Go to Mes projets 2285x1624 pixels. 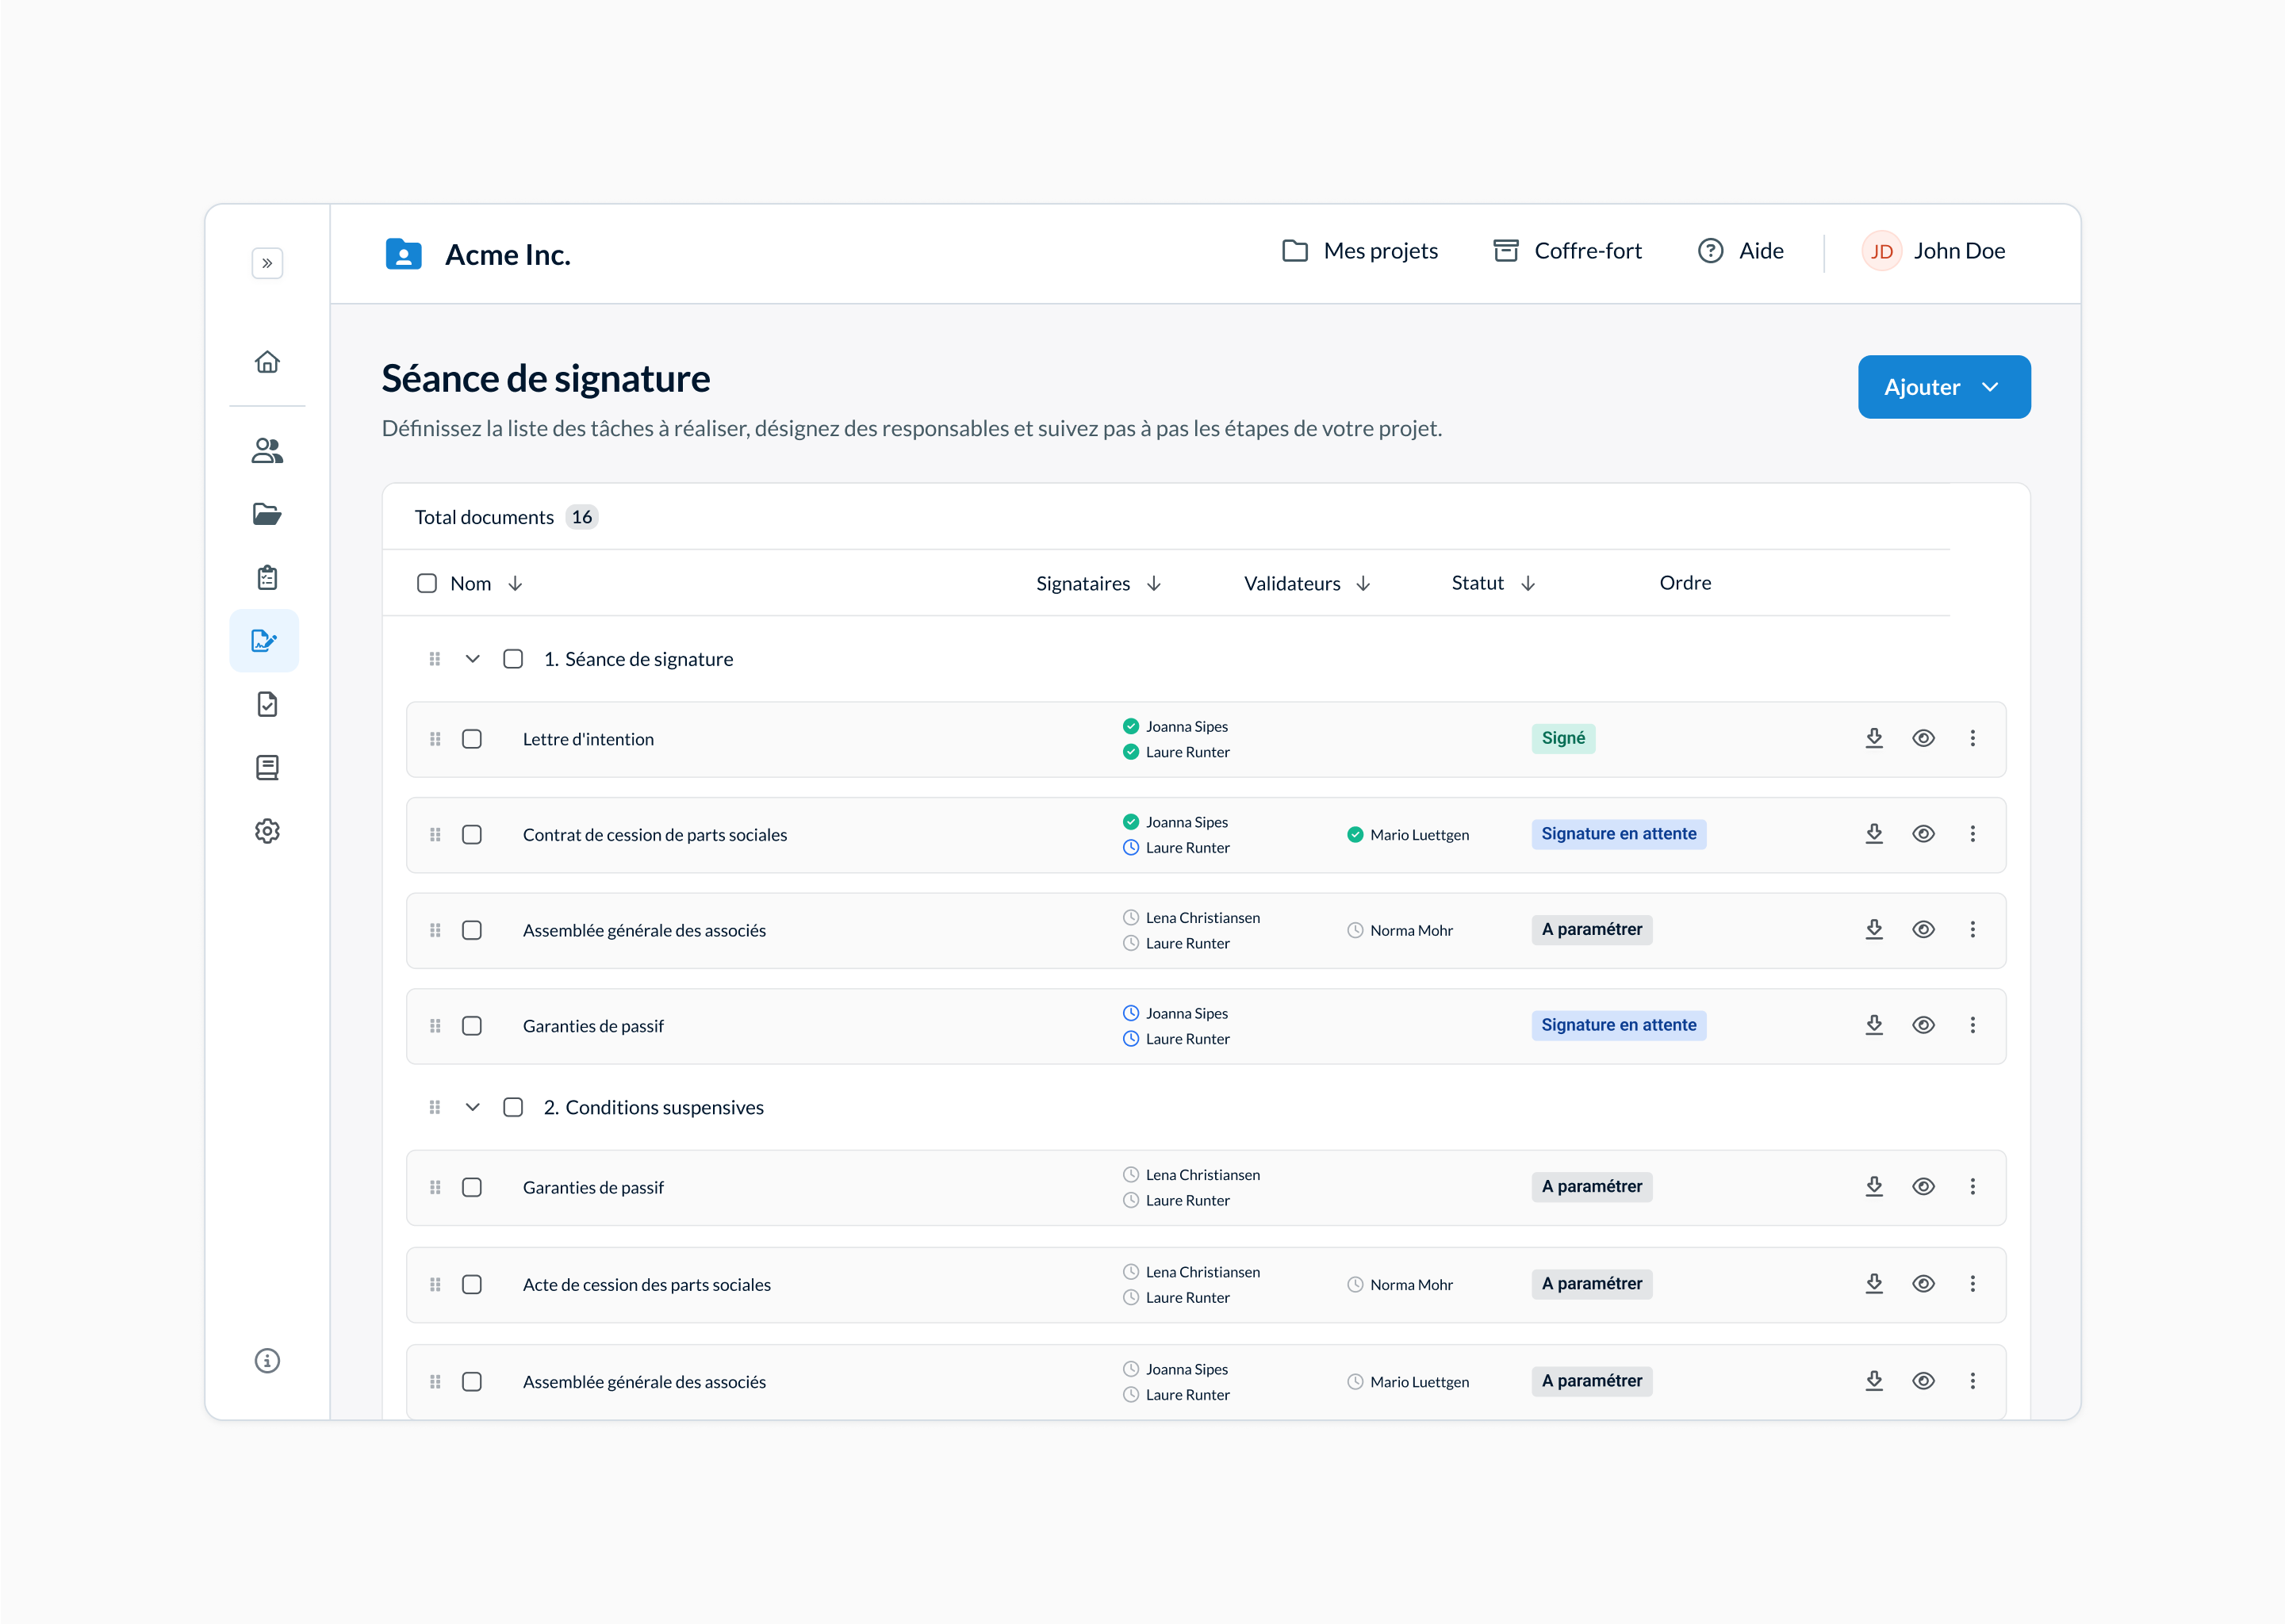(1360, 251)
